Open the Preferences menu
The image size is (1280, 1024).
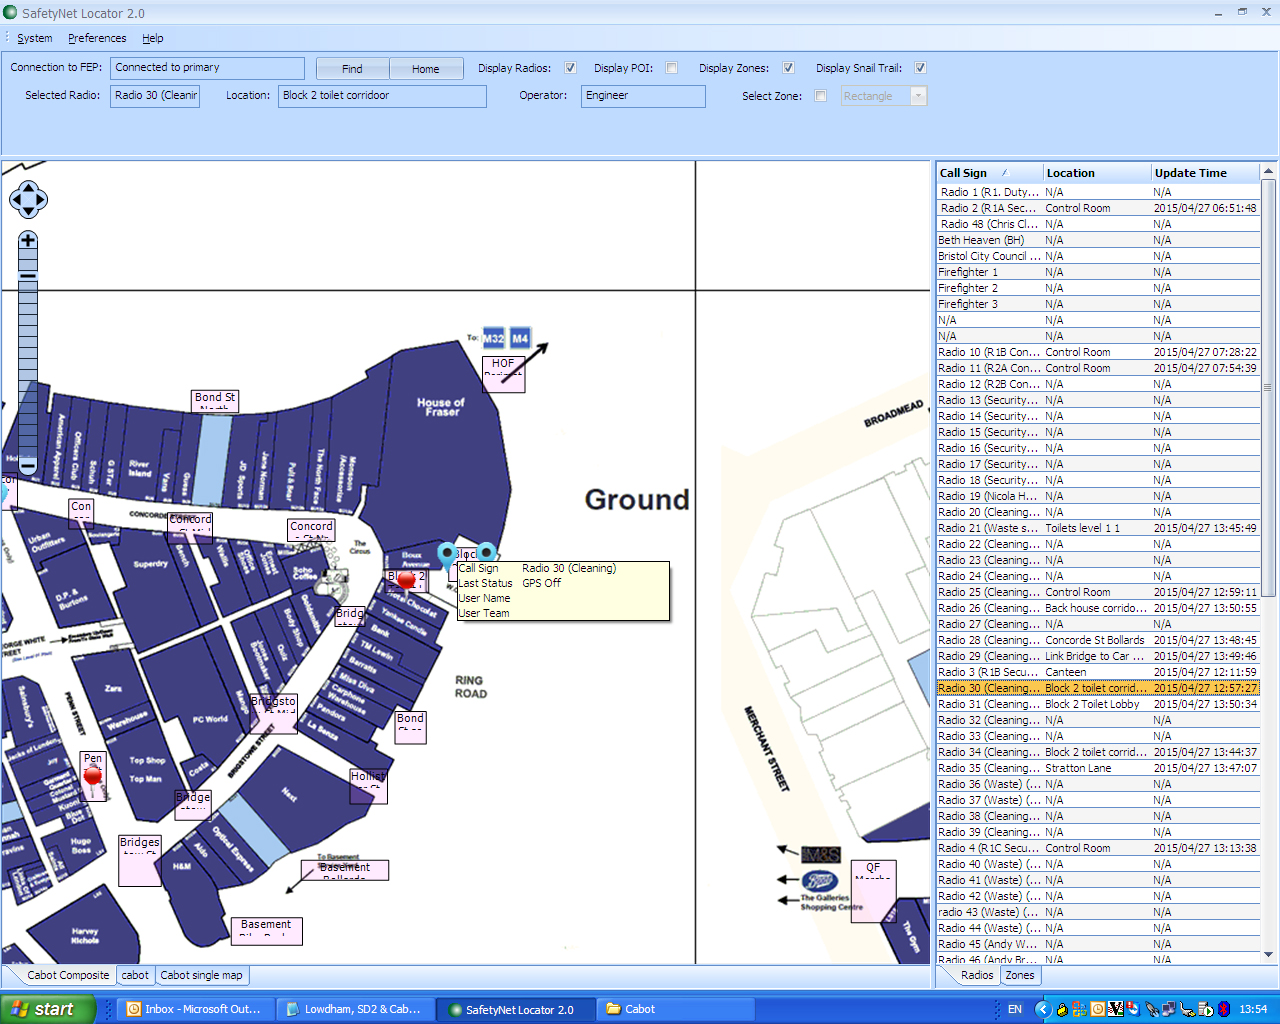coord(97,38)
